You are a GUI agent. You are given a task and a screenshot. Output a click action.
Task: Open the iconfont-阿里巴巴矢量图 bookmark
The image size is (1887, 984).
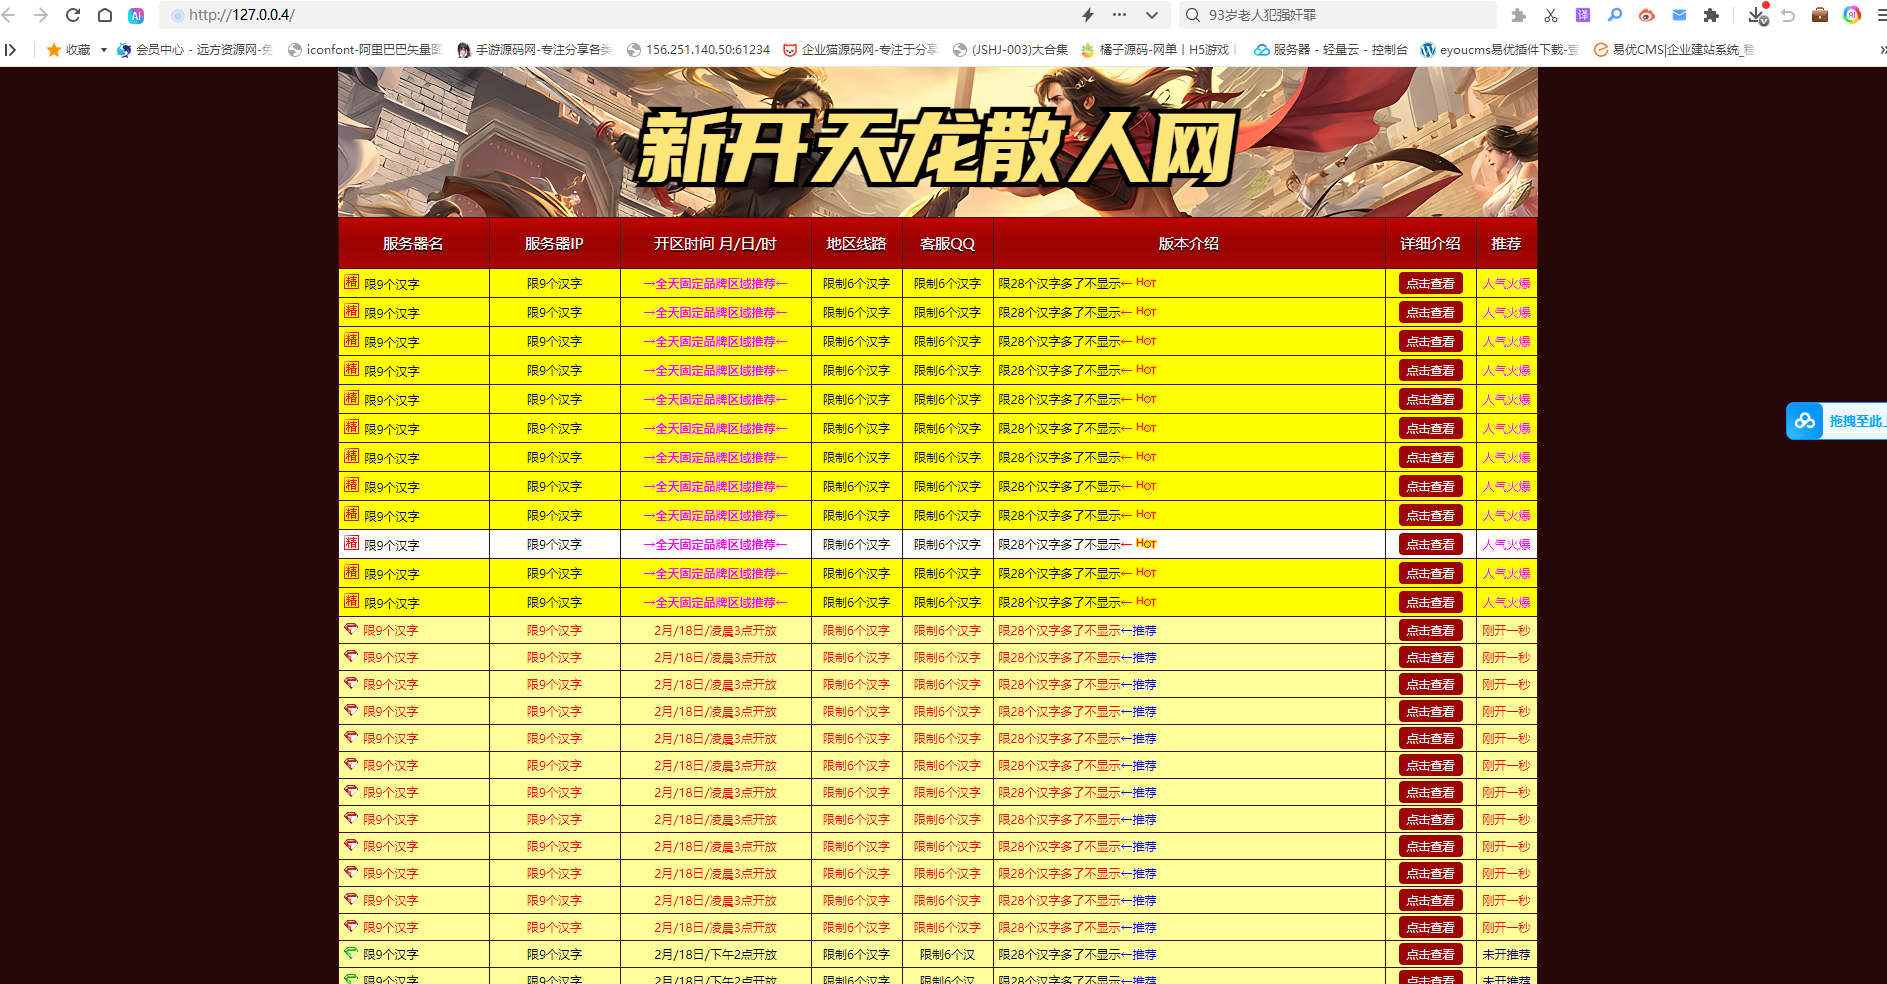coord(364,49)
